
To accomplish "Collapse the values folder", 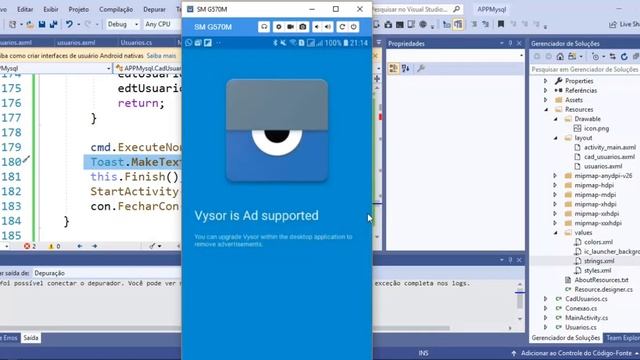I will 556,233.
